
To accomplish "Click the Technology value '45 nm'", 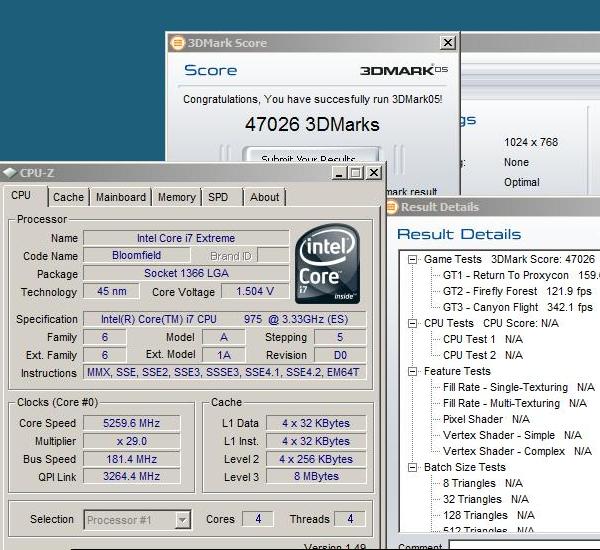I will [111, 291].
